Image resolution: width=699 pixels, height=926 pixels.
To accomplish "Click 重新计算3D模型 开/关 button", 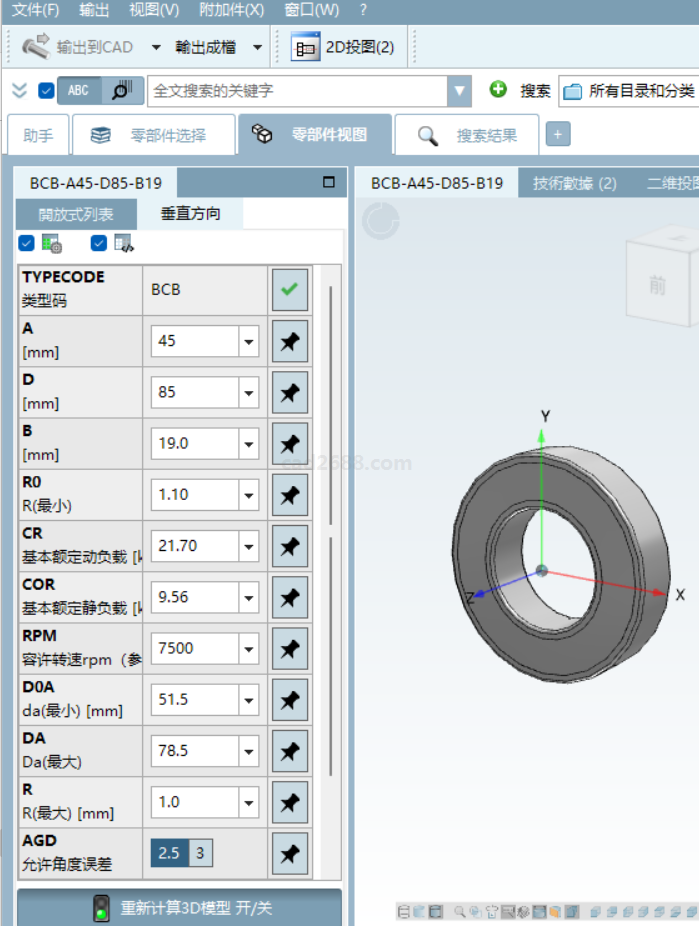I will click(179, 908).
